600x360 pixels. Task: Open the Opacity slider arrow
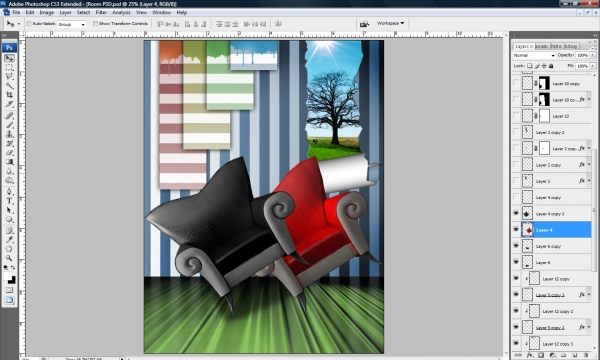click(x=593, y=55)
